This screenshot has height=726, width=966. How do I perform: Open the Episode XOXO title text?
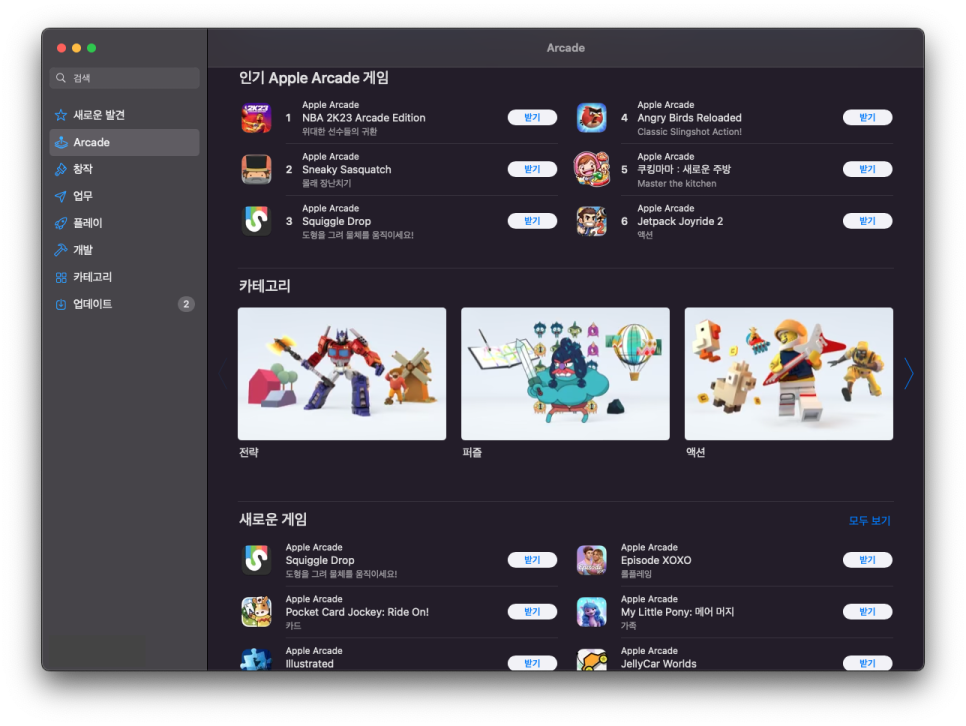[656, 560]
